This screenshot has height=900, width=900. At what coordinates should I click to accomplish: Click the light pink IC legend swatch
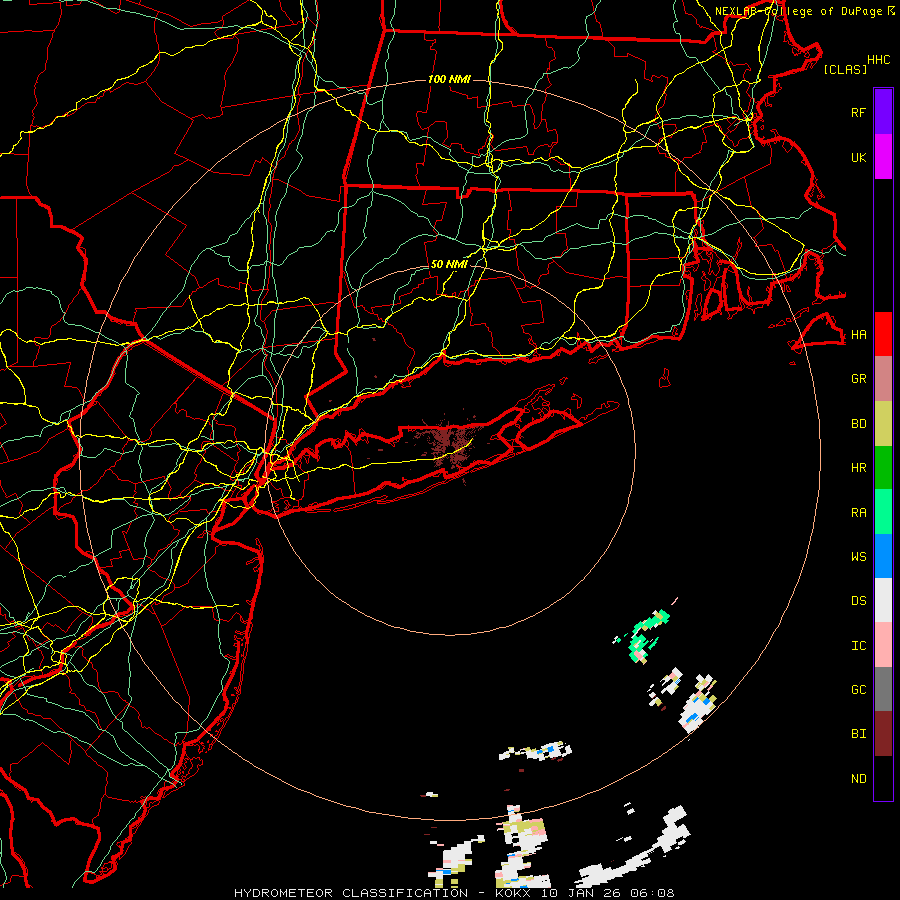click(883, 645)
